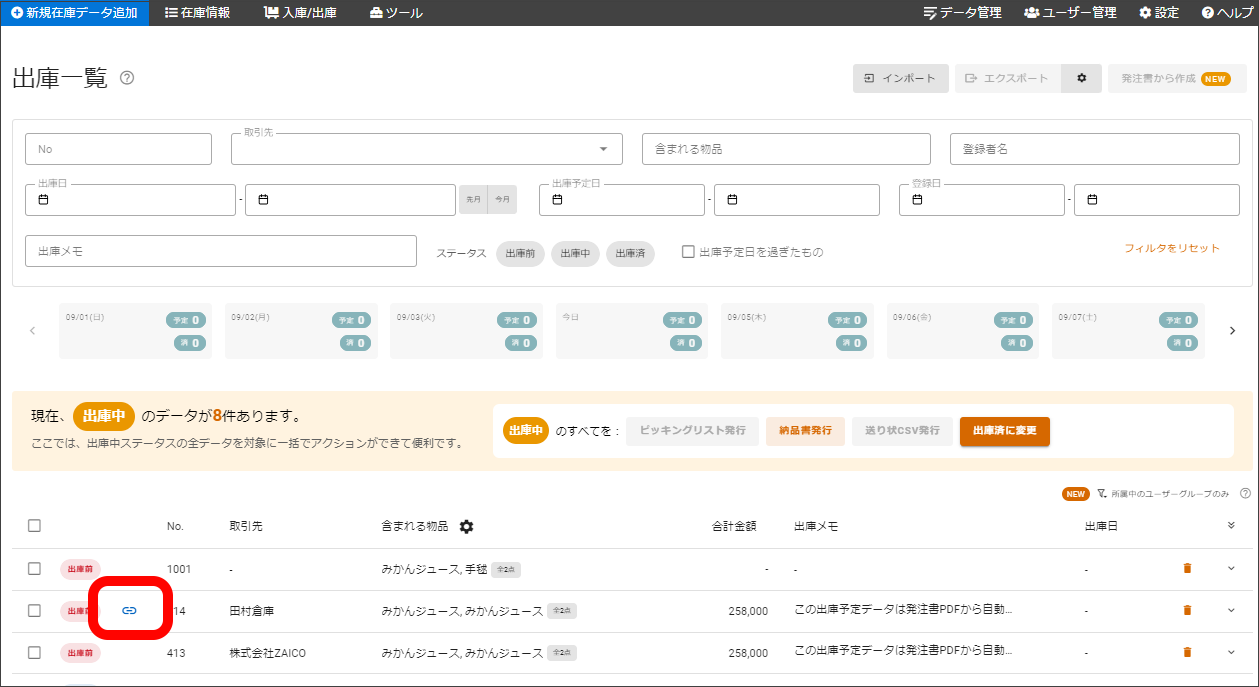Click 納品書発行 button
1259x687 pixels.
(x=805, y=431)
